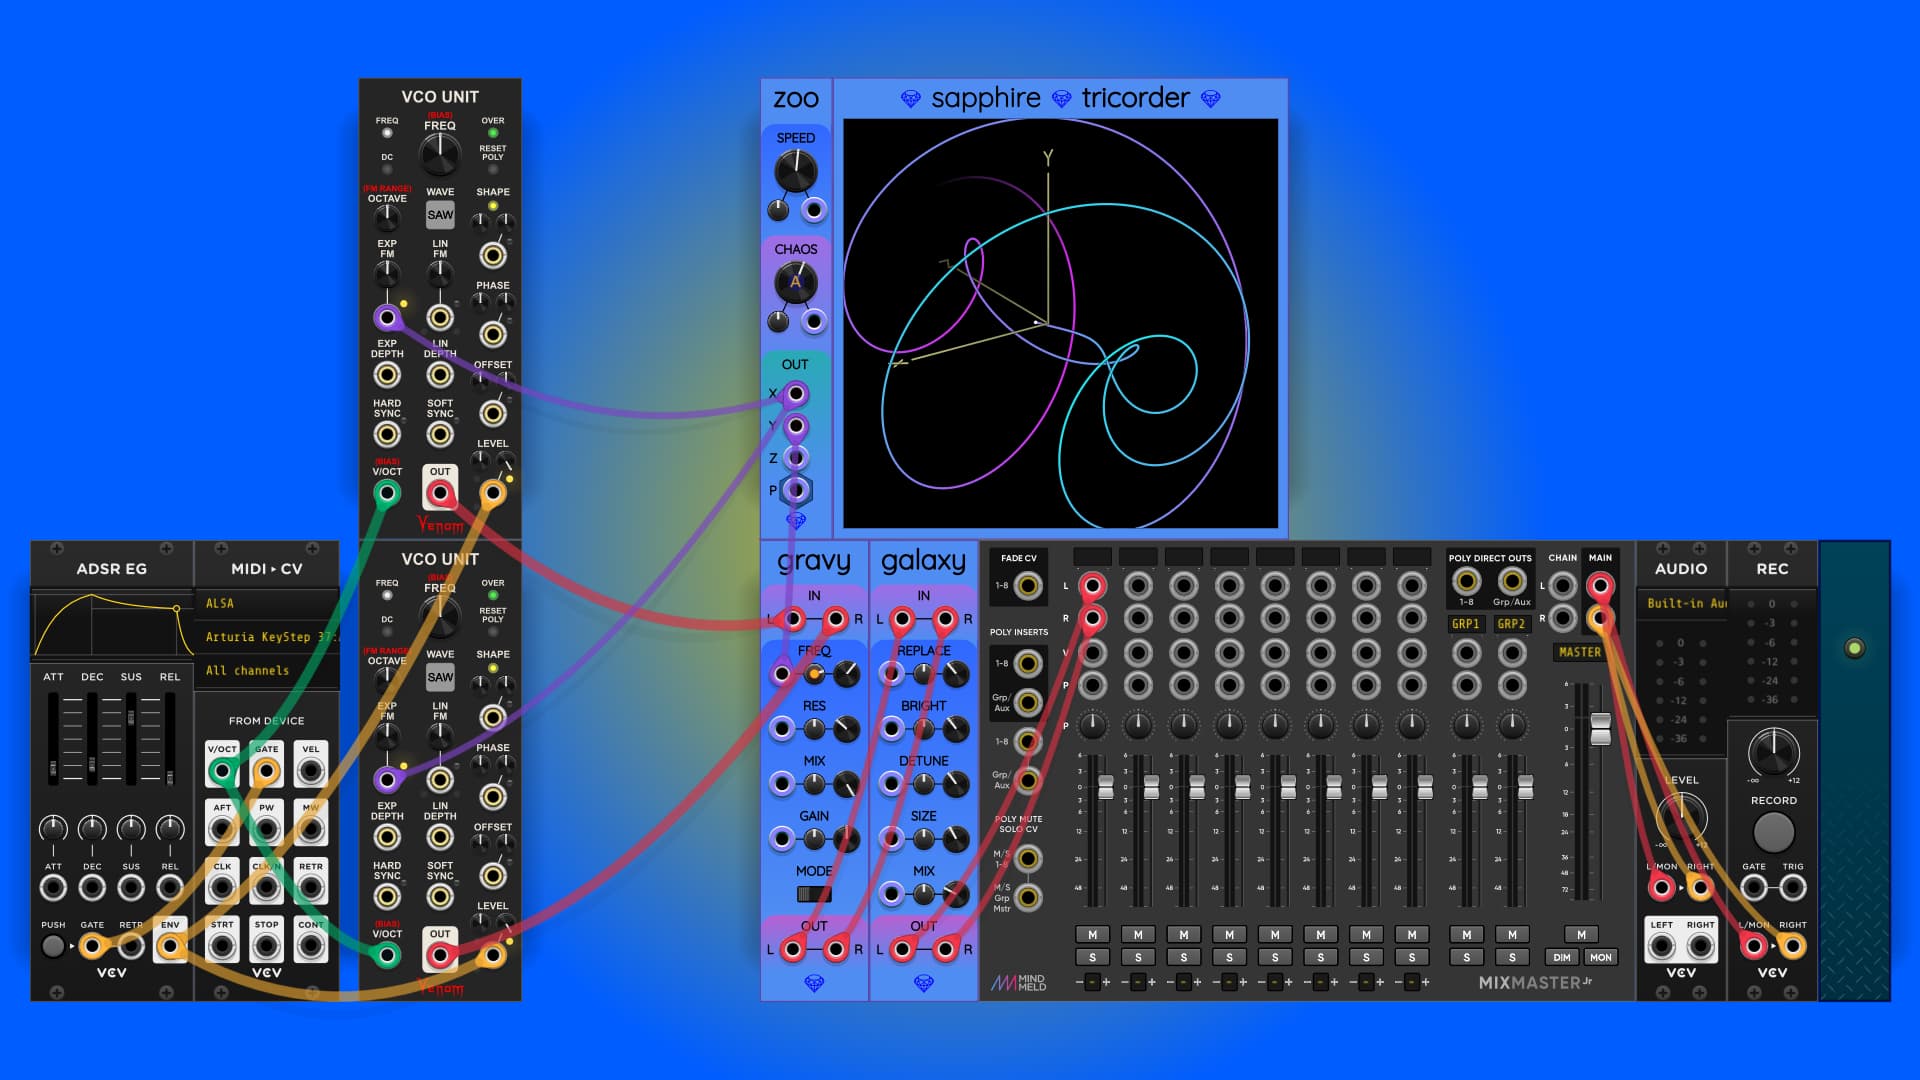This screenshot has width=1920, height=1080.
Task: Solo mixer channel 2 with its S button
Action: 1138,958
